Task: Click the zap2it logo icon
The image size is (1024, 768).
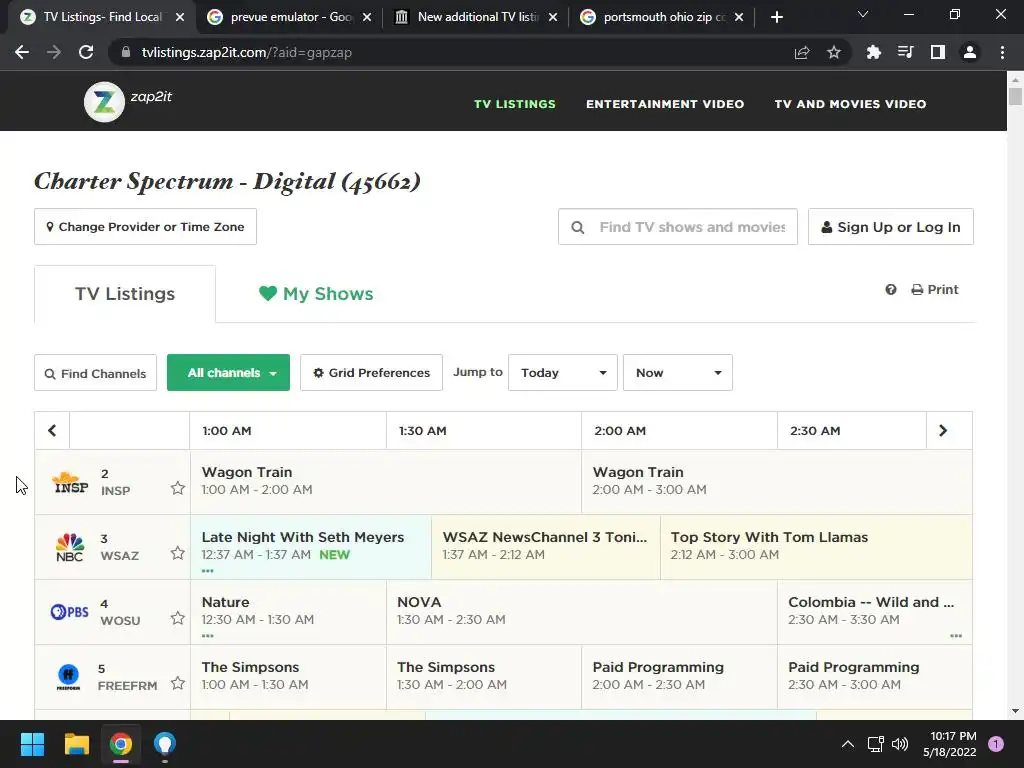Action: pos(104,102)
